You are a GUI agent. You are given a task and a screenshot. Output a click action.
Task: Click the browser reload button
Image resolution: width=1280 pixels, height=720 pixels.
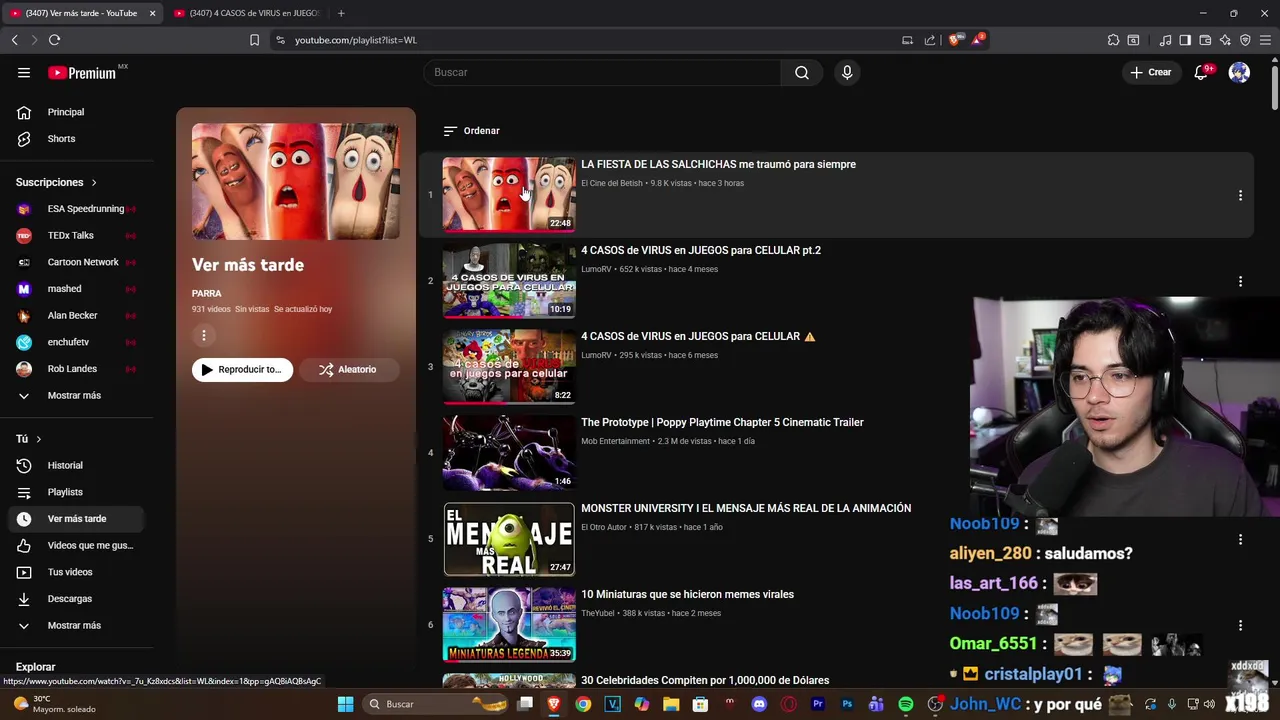[x=54, y=40]
